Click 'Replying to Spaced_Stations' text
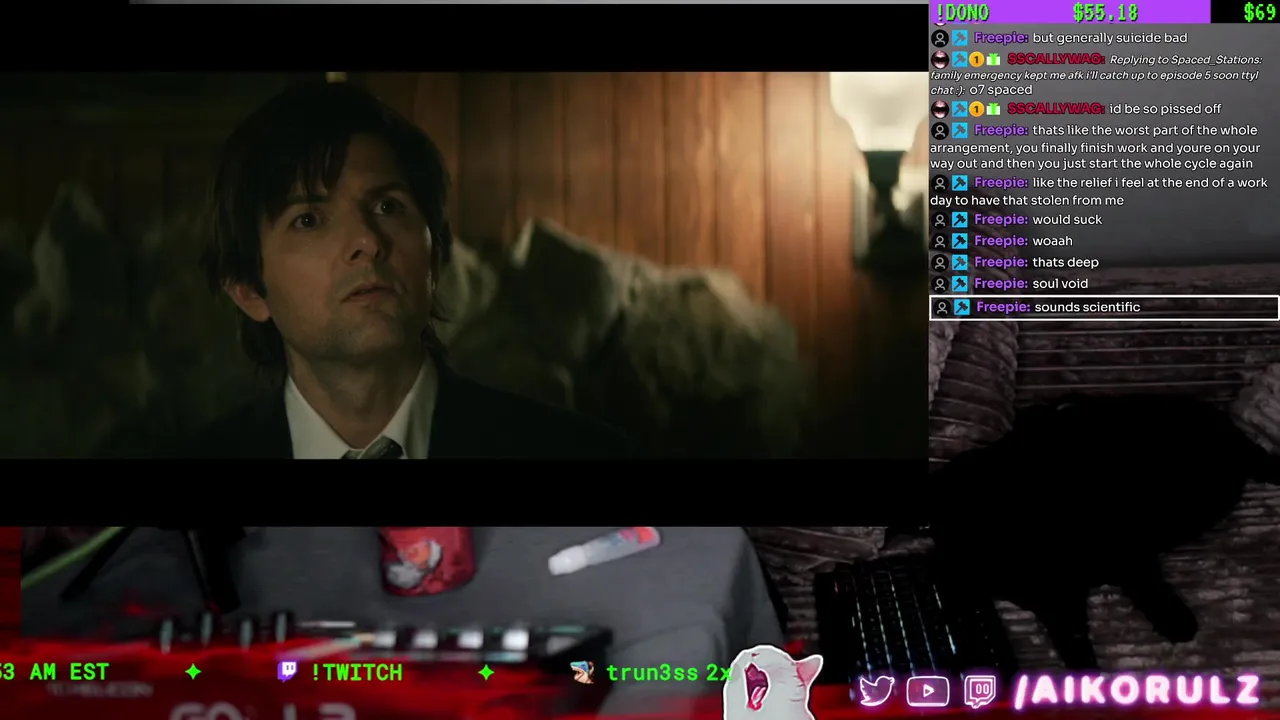Viewport: 1280px width, 720px height. coord(1186,60)
